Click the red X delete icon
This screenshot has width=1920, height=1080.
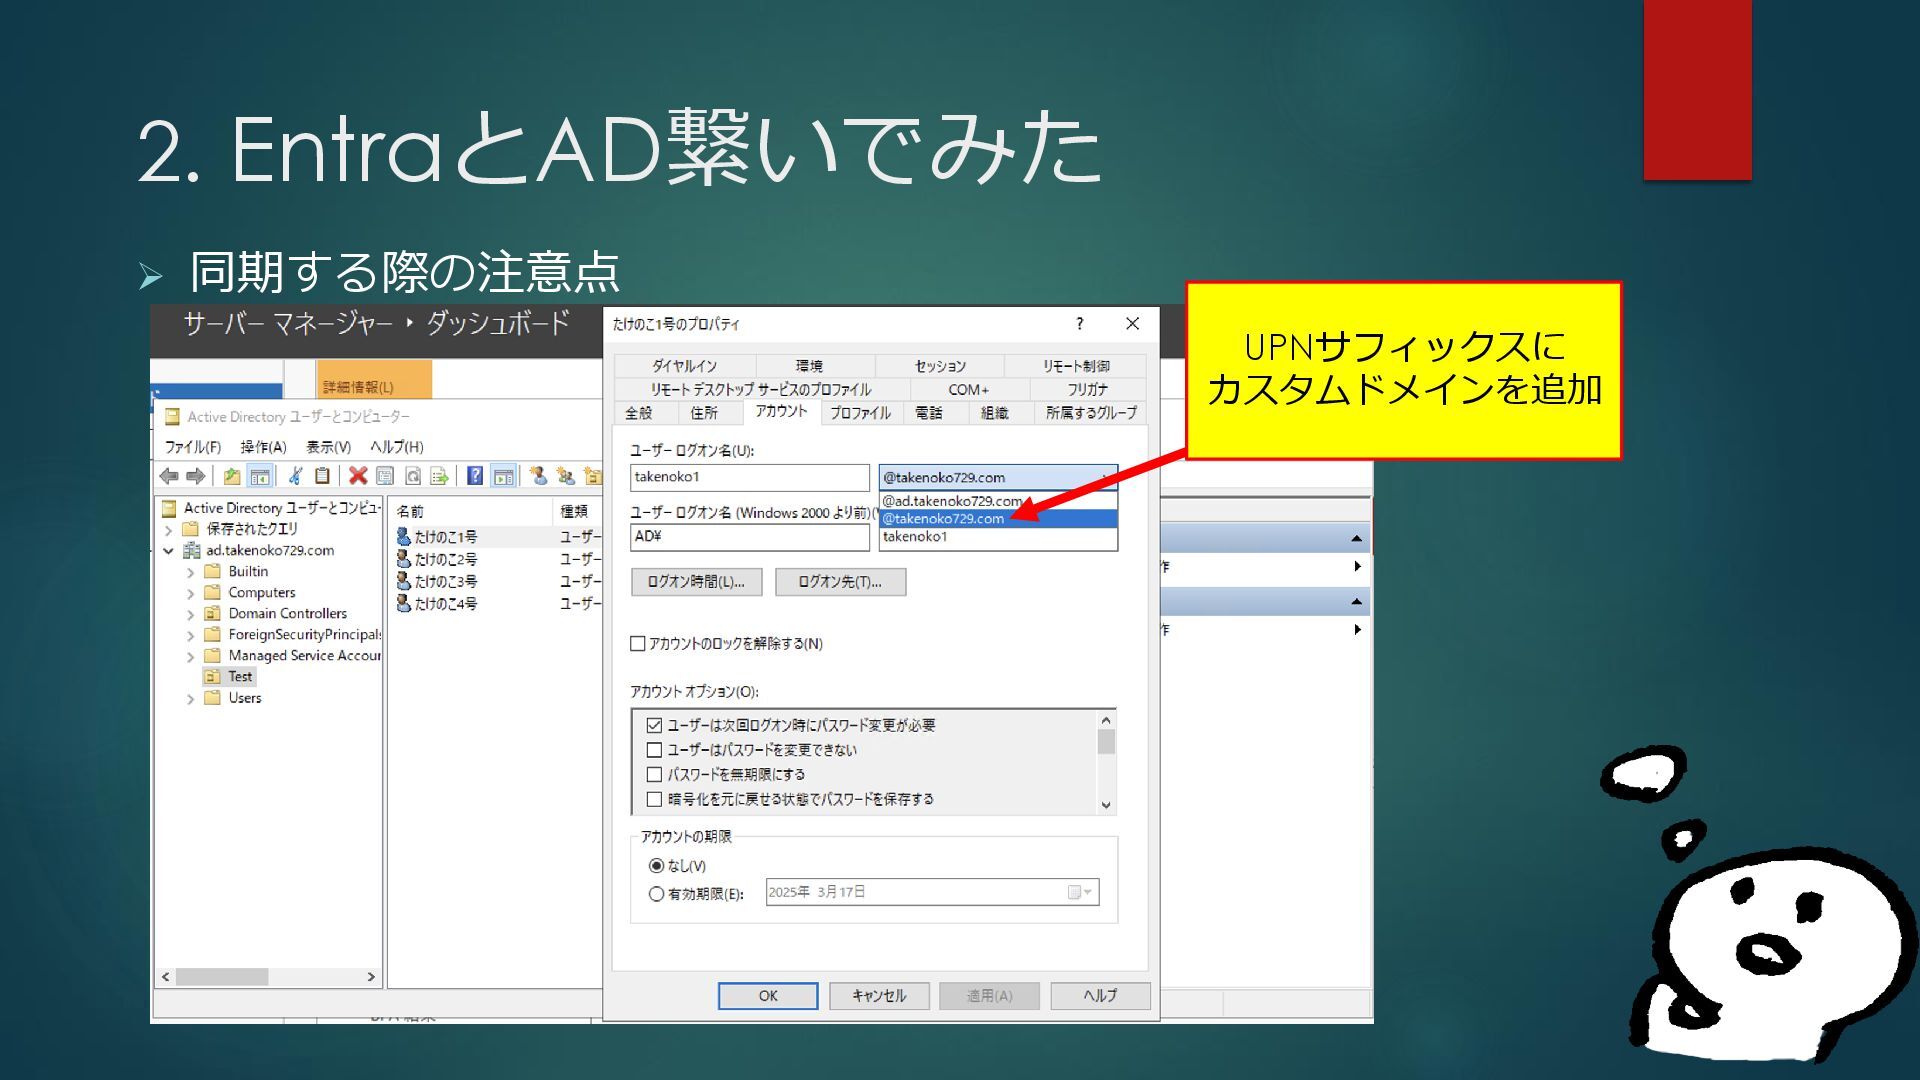(357, 476)
